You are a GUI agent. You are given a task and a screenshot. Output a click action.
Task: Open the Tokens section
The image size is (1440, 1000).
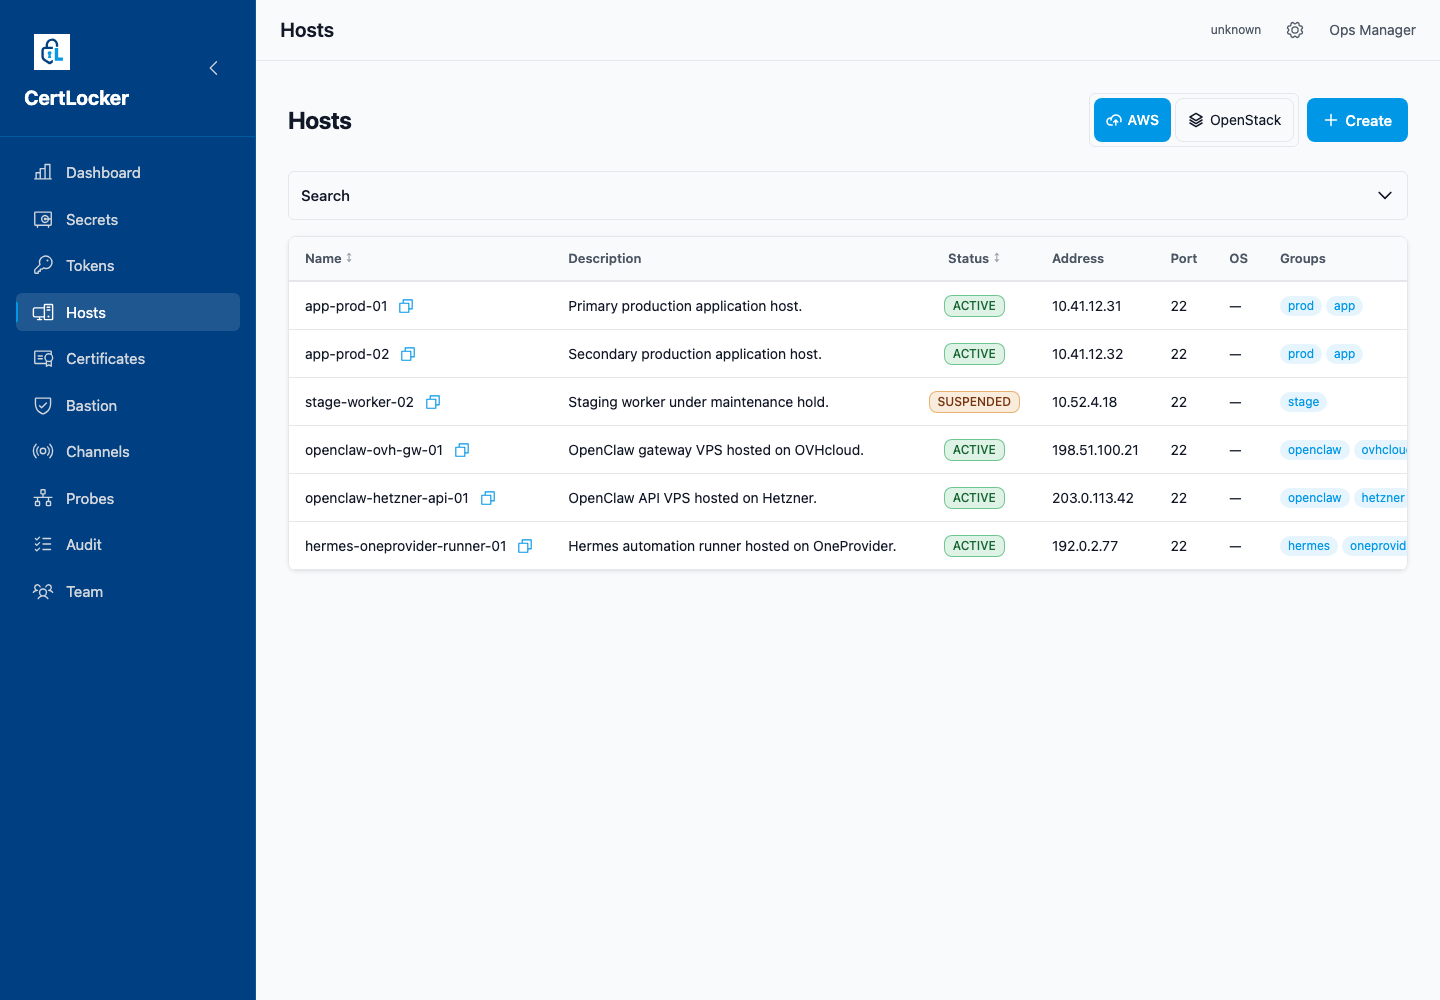click(x=128, y=266)
